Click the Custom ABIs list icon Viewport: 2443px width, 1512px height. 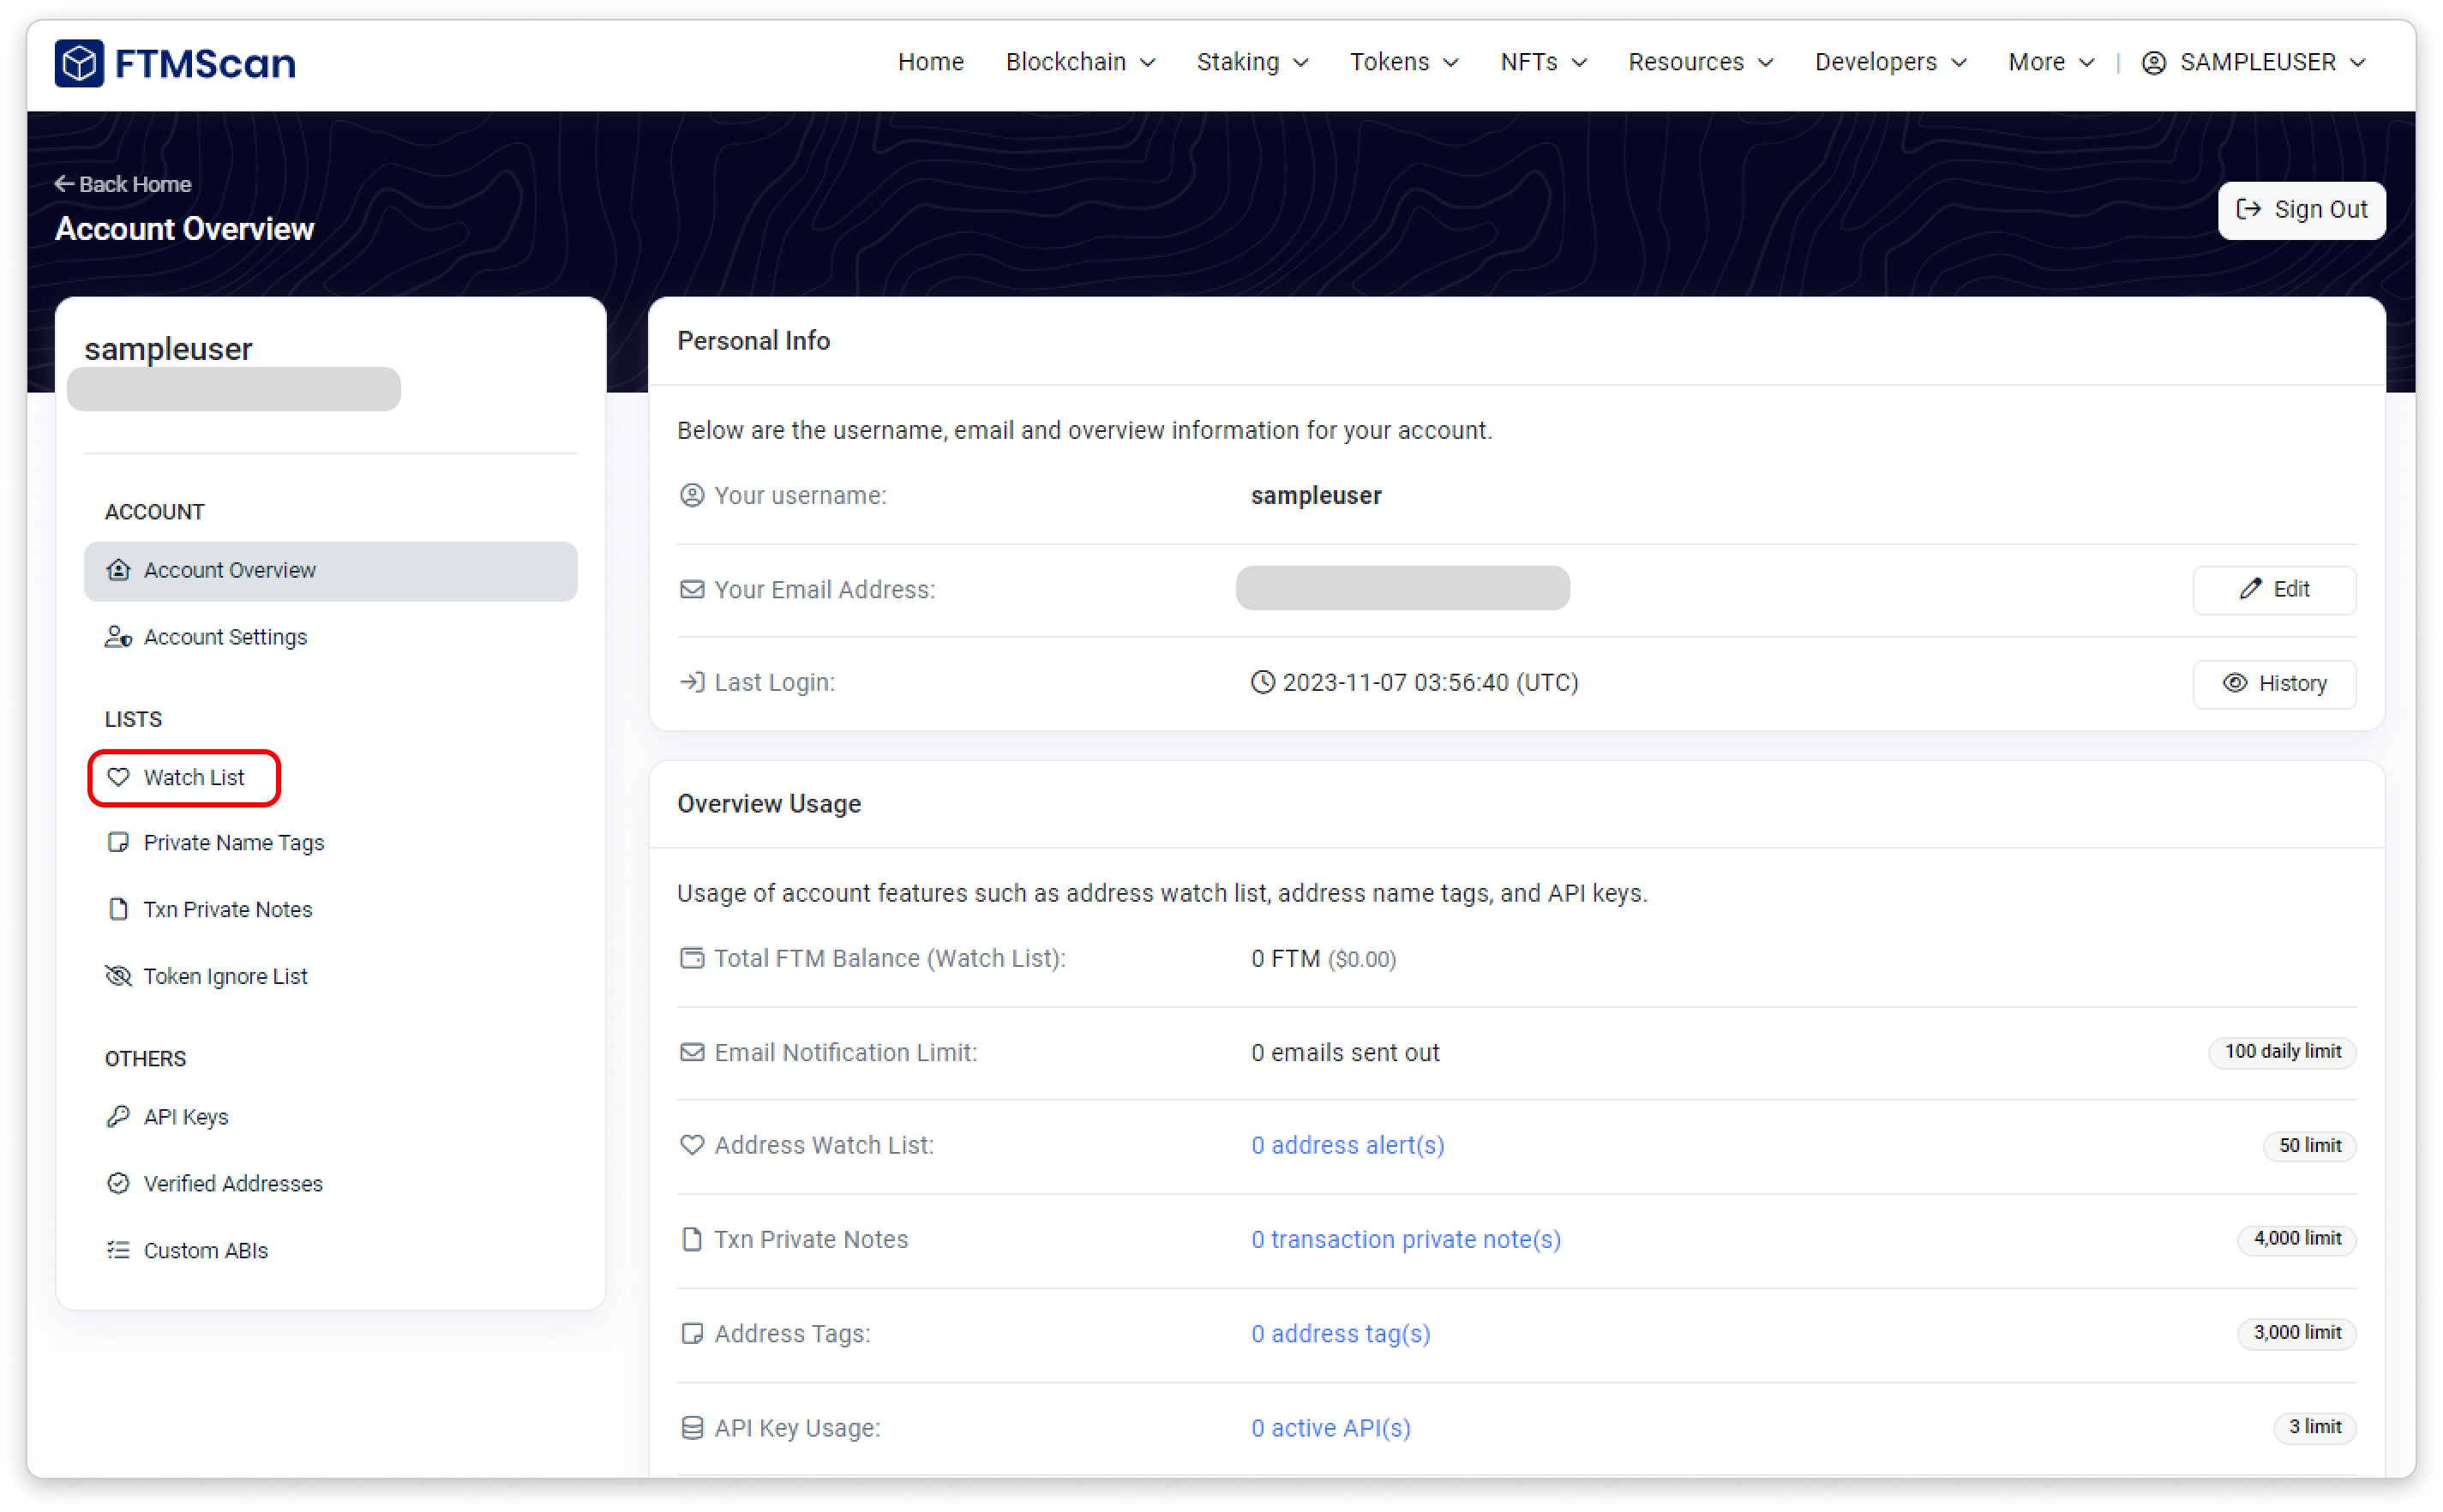point(118,1250)
